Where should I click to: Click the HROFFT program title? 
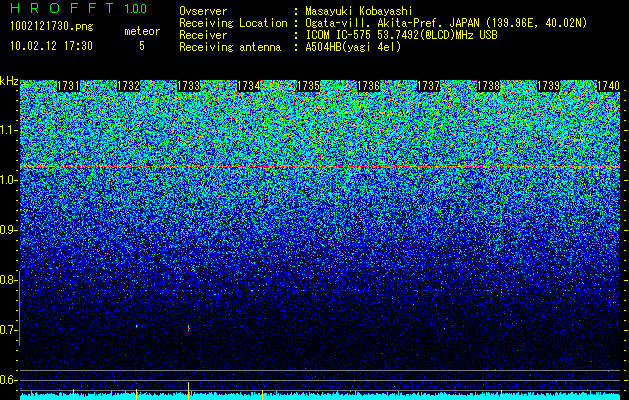point(62,8)
